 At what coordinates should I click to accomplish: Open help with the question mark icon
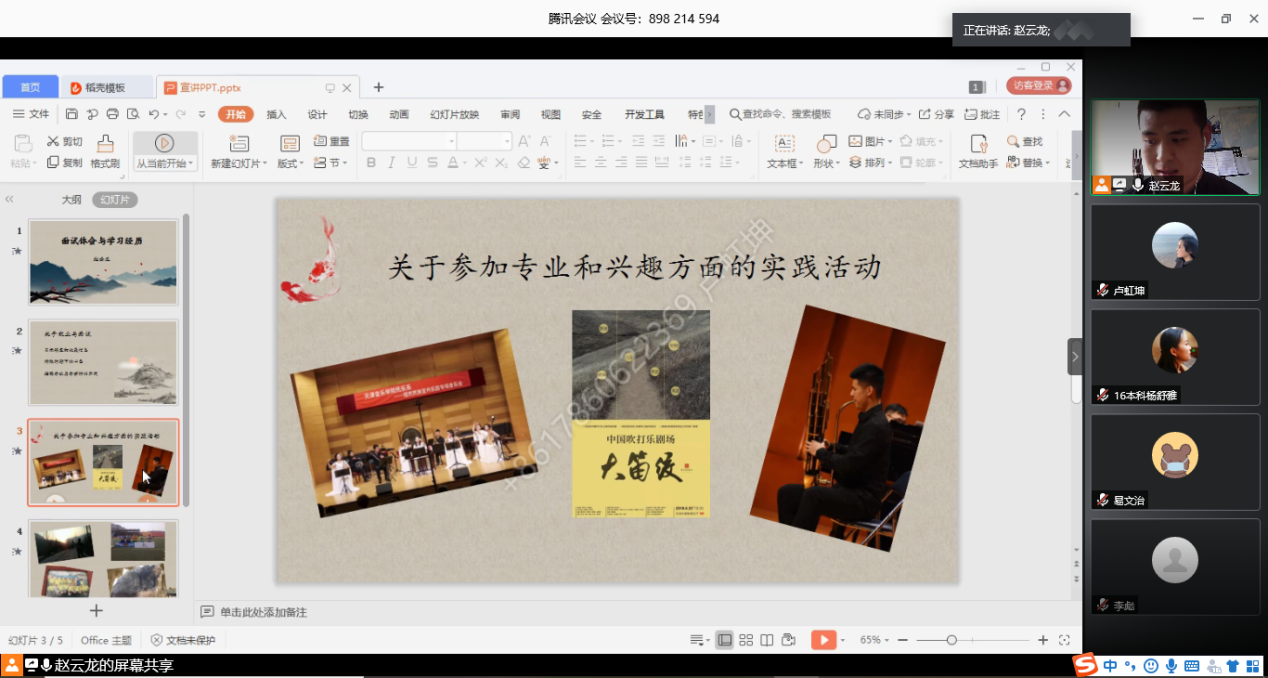[x=1021, y=114]
